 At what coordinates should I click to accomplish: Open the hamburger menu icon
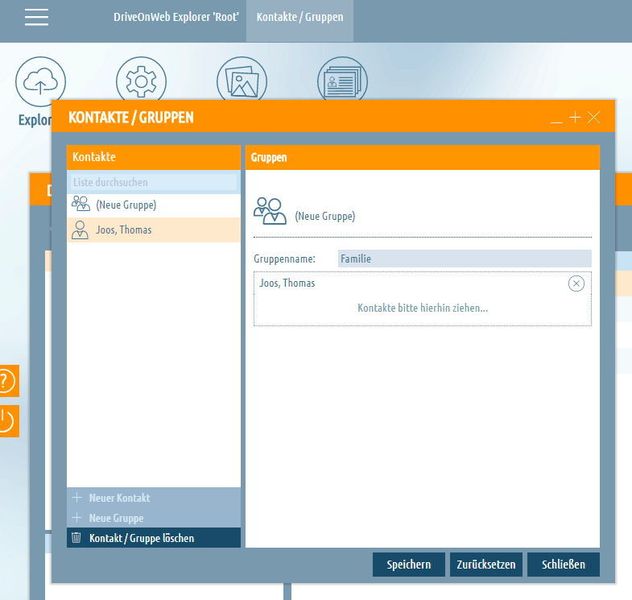36,17
